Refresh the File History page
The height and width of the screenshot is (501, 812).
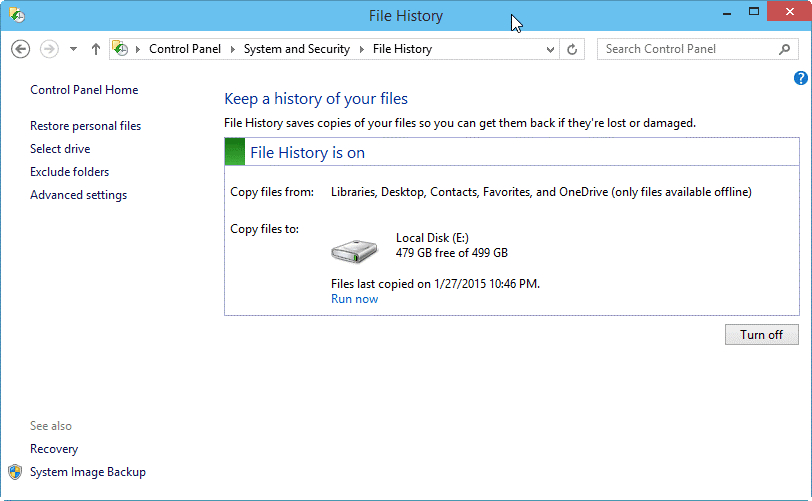[572, 49]
